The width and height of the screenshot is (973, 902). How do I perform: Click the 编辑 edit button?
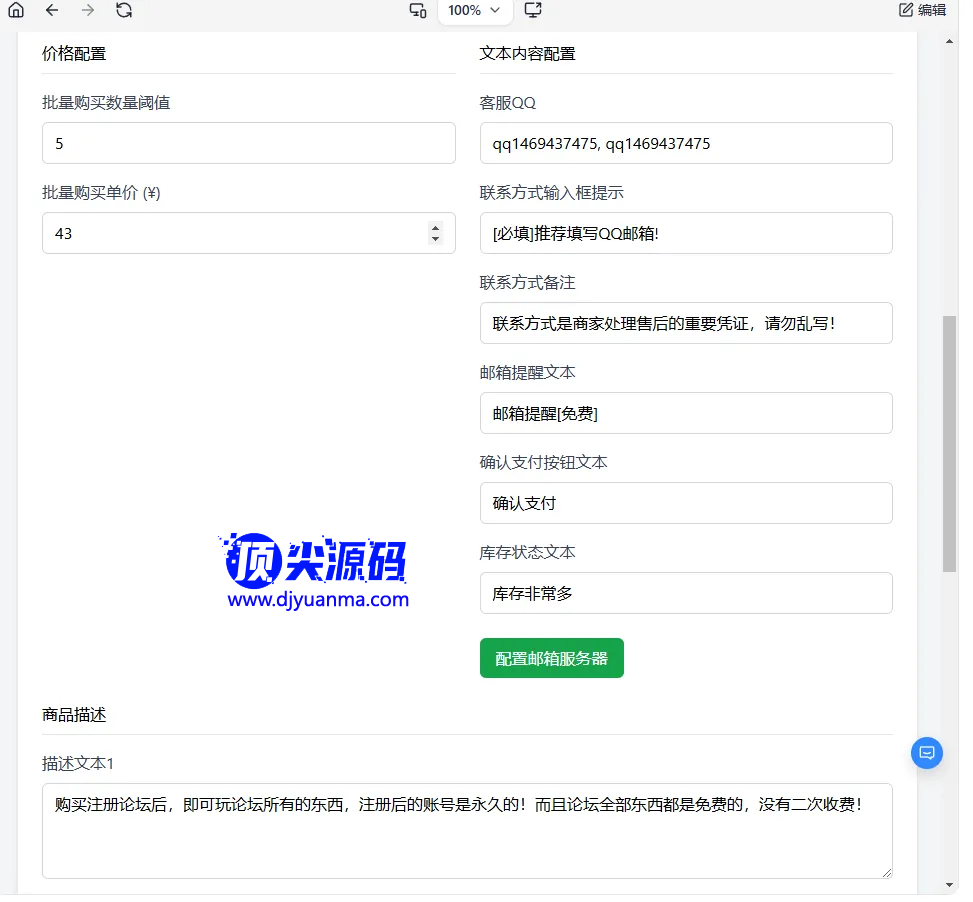pyautogui.click(x=922, y=11)
